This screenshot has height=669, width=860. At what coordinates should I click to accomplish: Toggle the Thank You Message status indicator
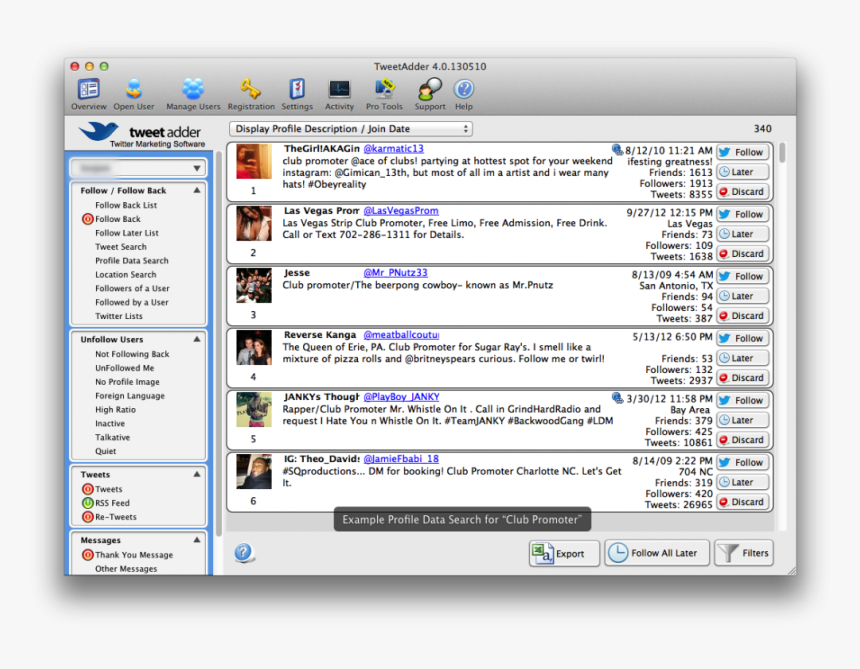[87, 555]
